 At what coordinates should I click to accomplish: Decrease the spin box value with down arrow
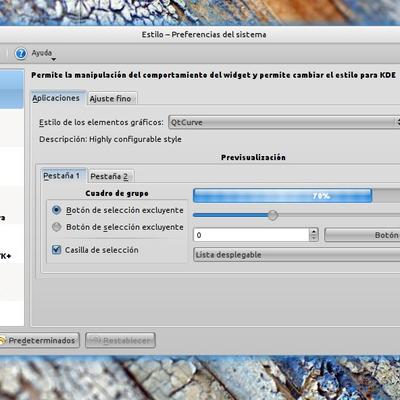314,238
